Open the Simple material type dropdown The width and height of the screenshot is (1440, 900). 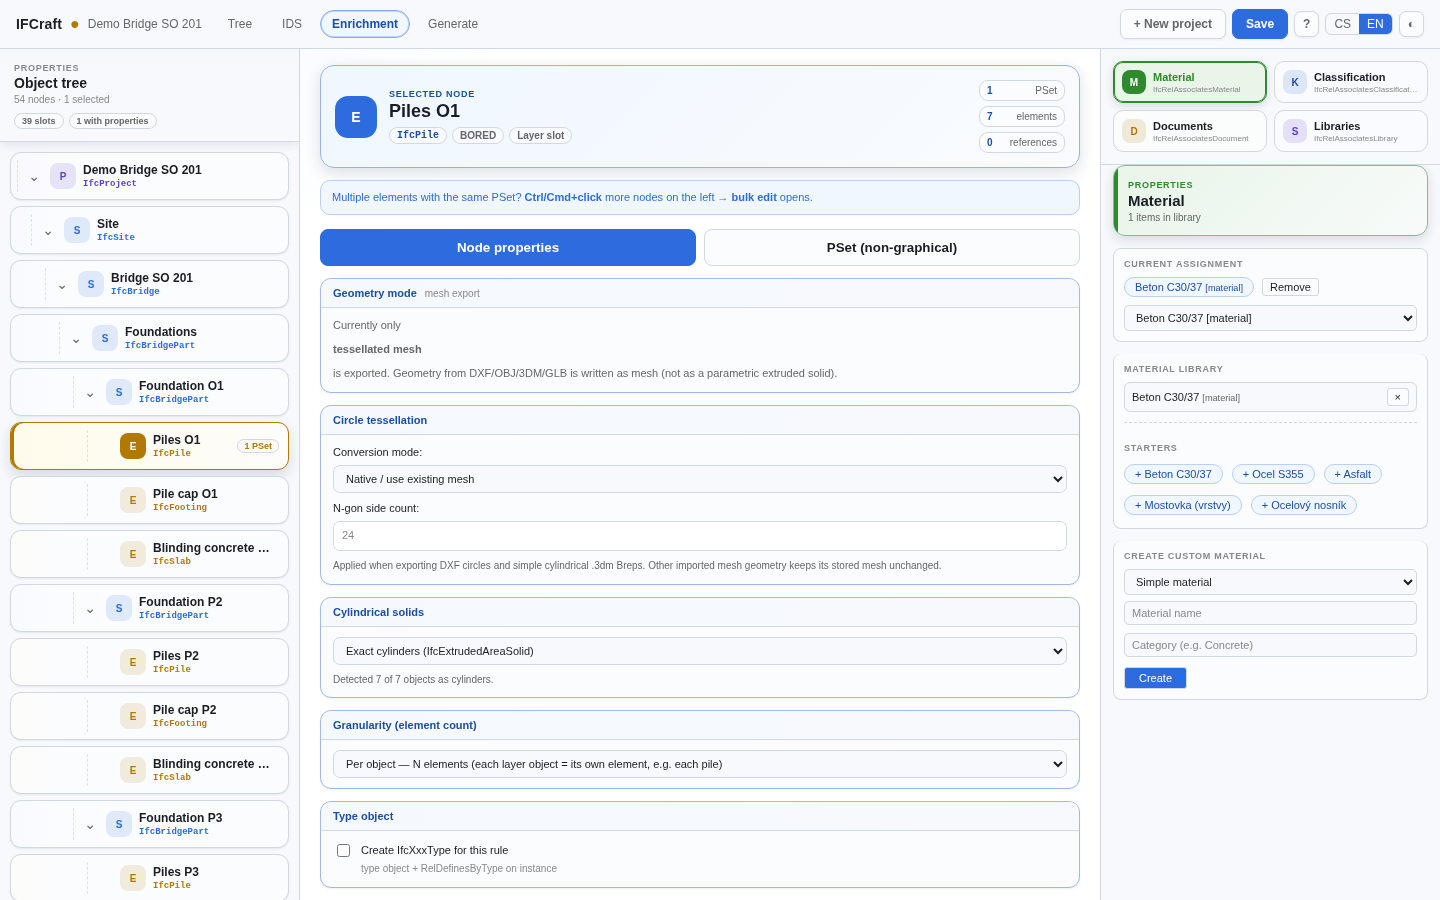pos(1270,582)
